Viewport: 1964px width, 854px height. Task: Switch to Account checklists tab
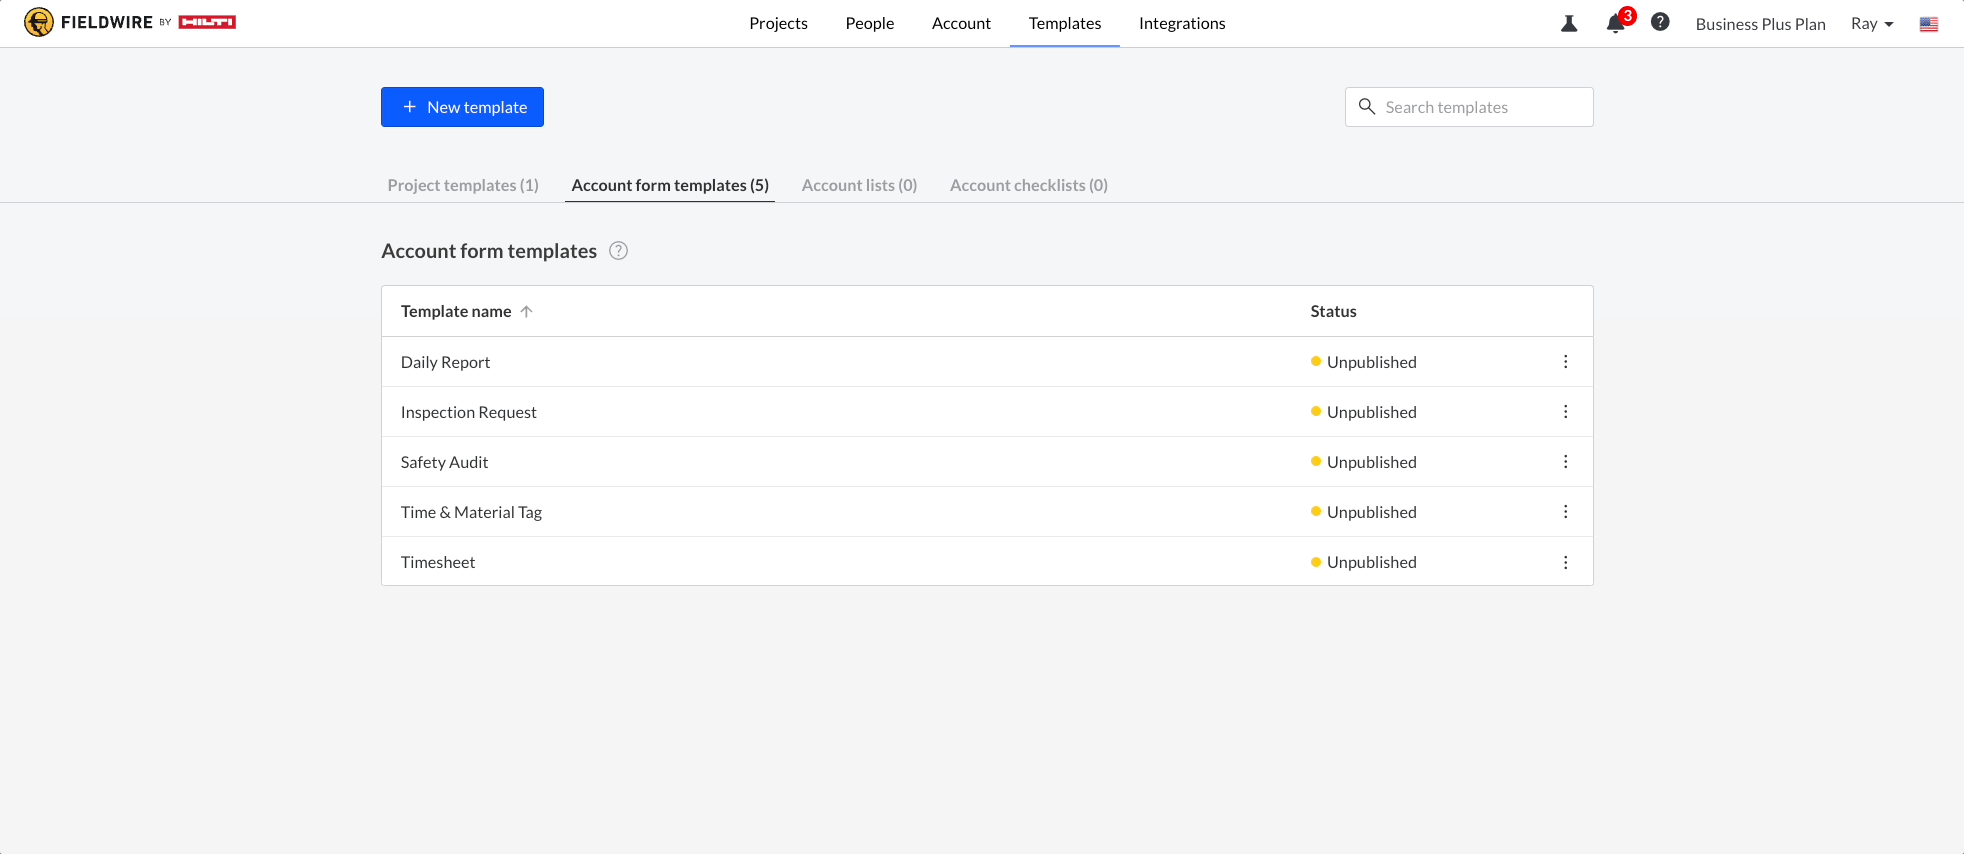point(1028,185)
